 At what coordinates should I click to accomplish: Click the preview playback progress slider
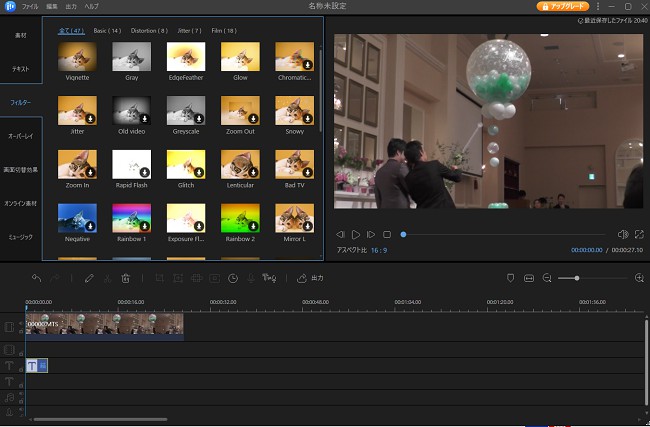(503, 235)
